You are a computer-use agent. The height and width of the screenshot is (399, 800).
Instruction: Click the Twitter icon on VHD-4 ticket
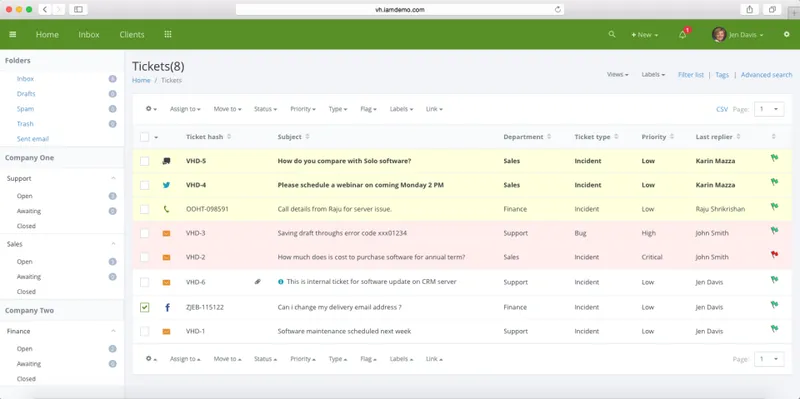166,185
